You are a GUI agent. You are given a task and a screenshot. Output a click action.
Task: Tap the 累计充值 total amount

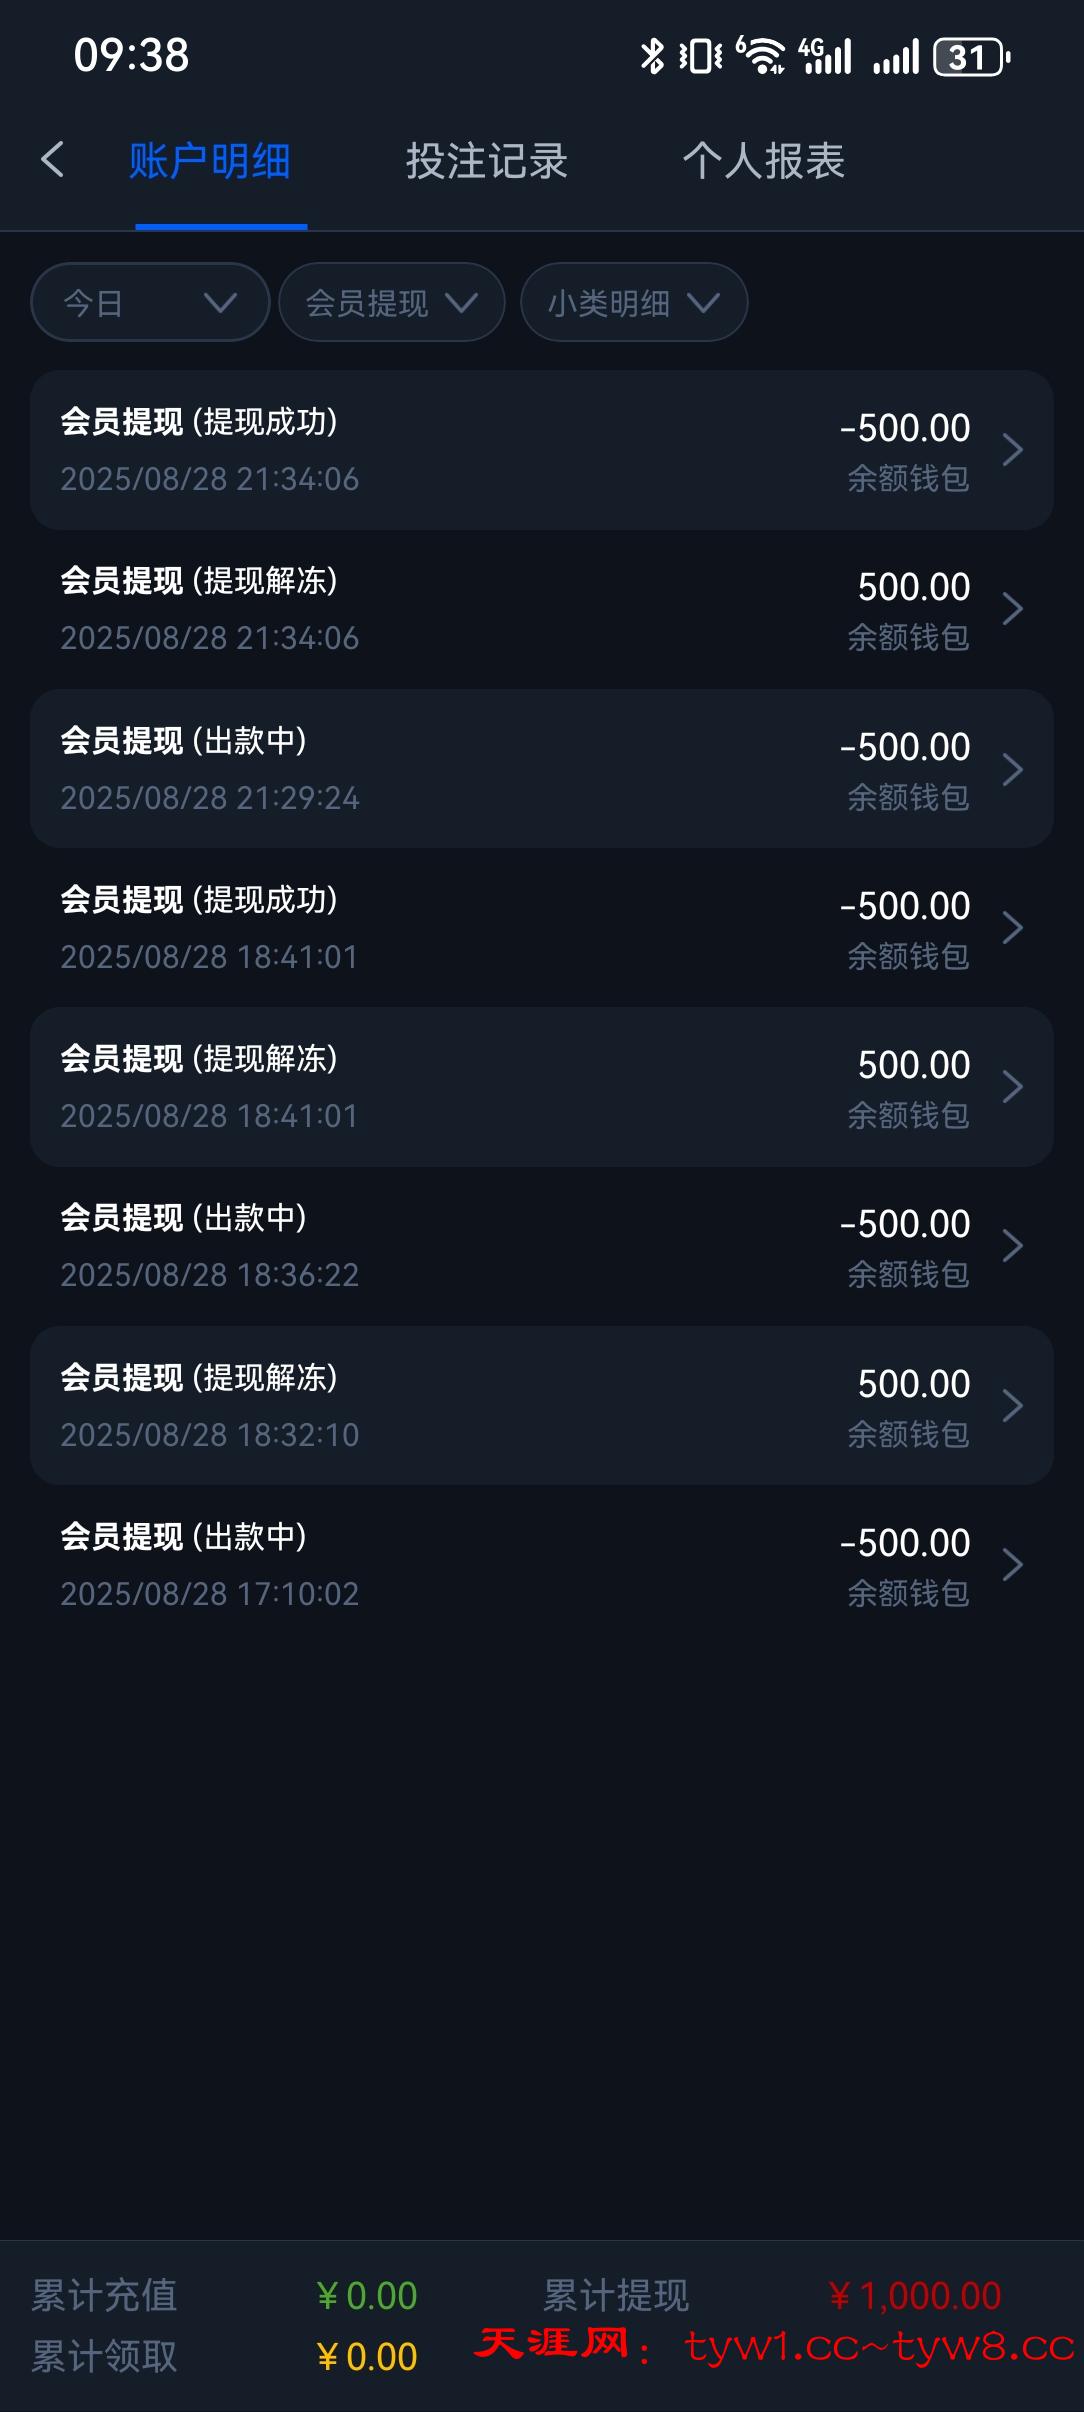click(367, 2296)
